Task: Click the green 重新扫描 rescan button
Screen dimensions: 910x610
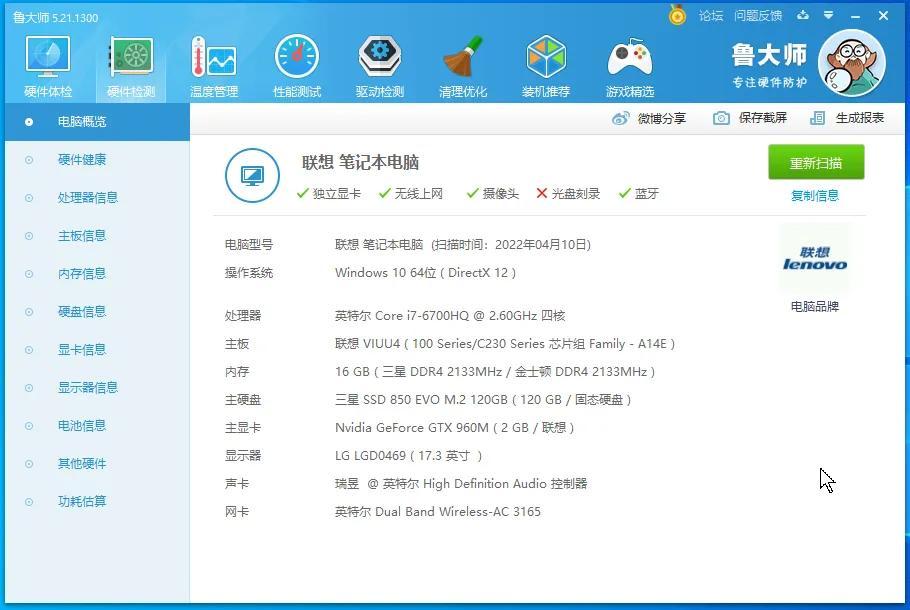Action: [816, 163]
